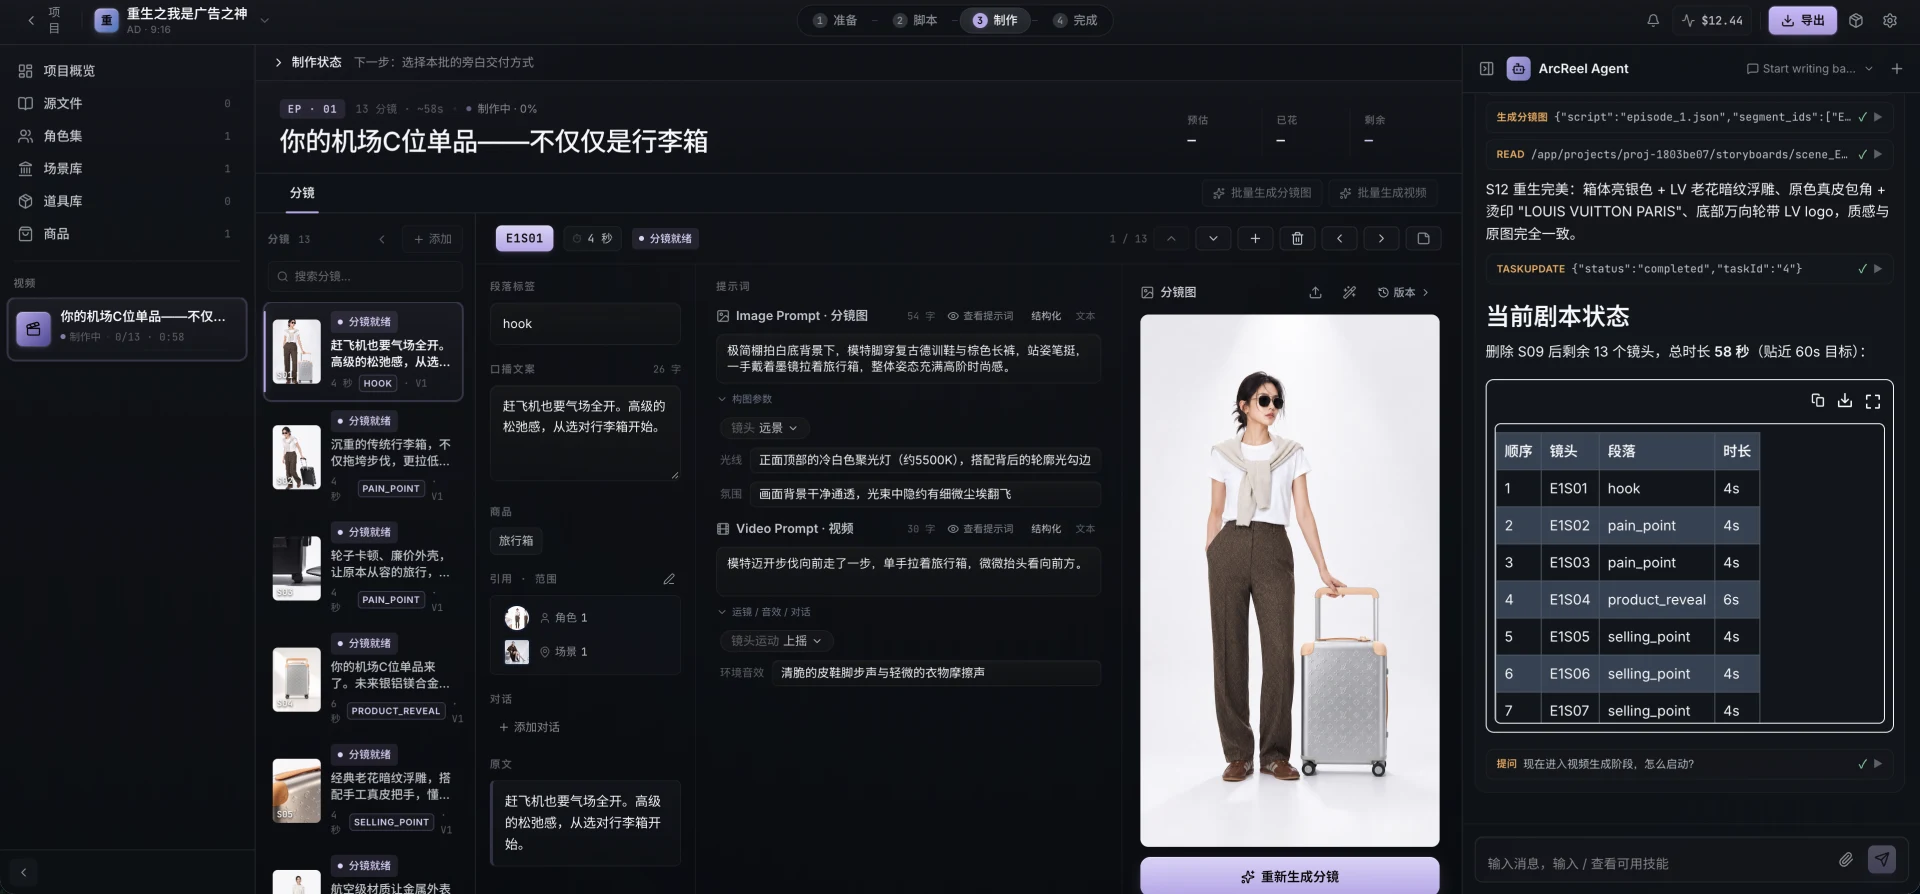Expand the script status table to fullscreen

point(1873,401)
